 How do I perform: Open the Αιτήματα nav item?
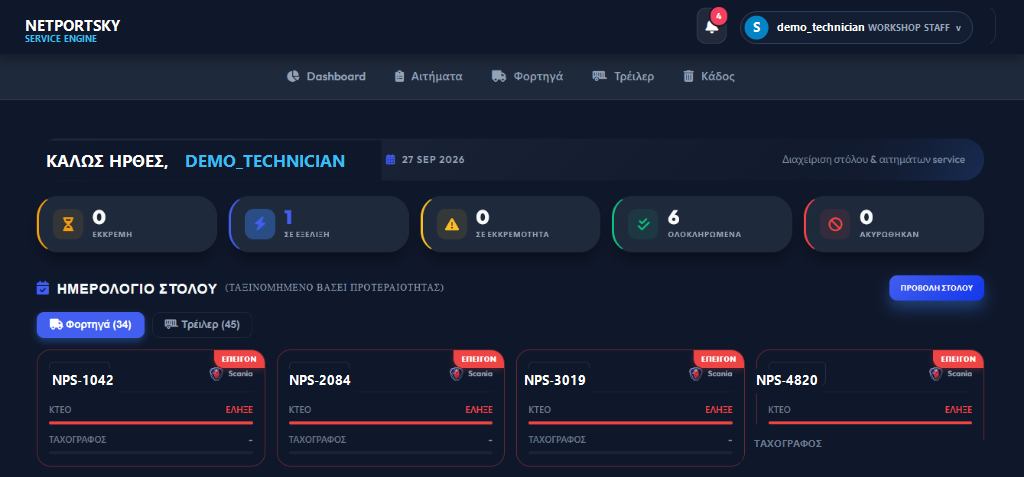click(x=428, y=76)
